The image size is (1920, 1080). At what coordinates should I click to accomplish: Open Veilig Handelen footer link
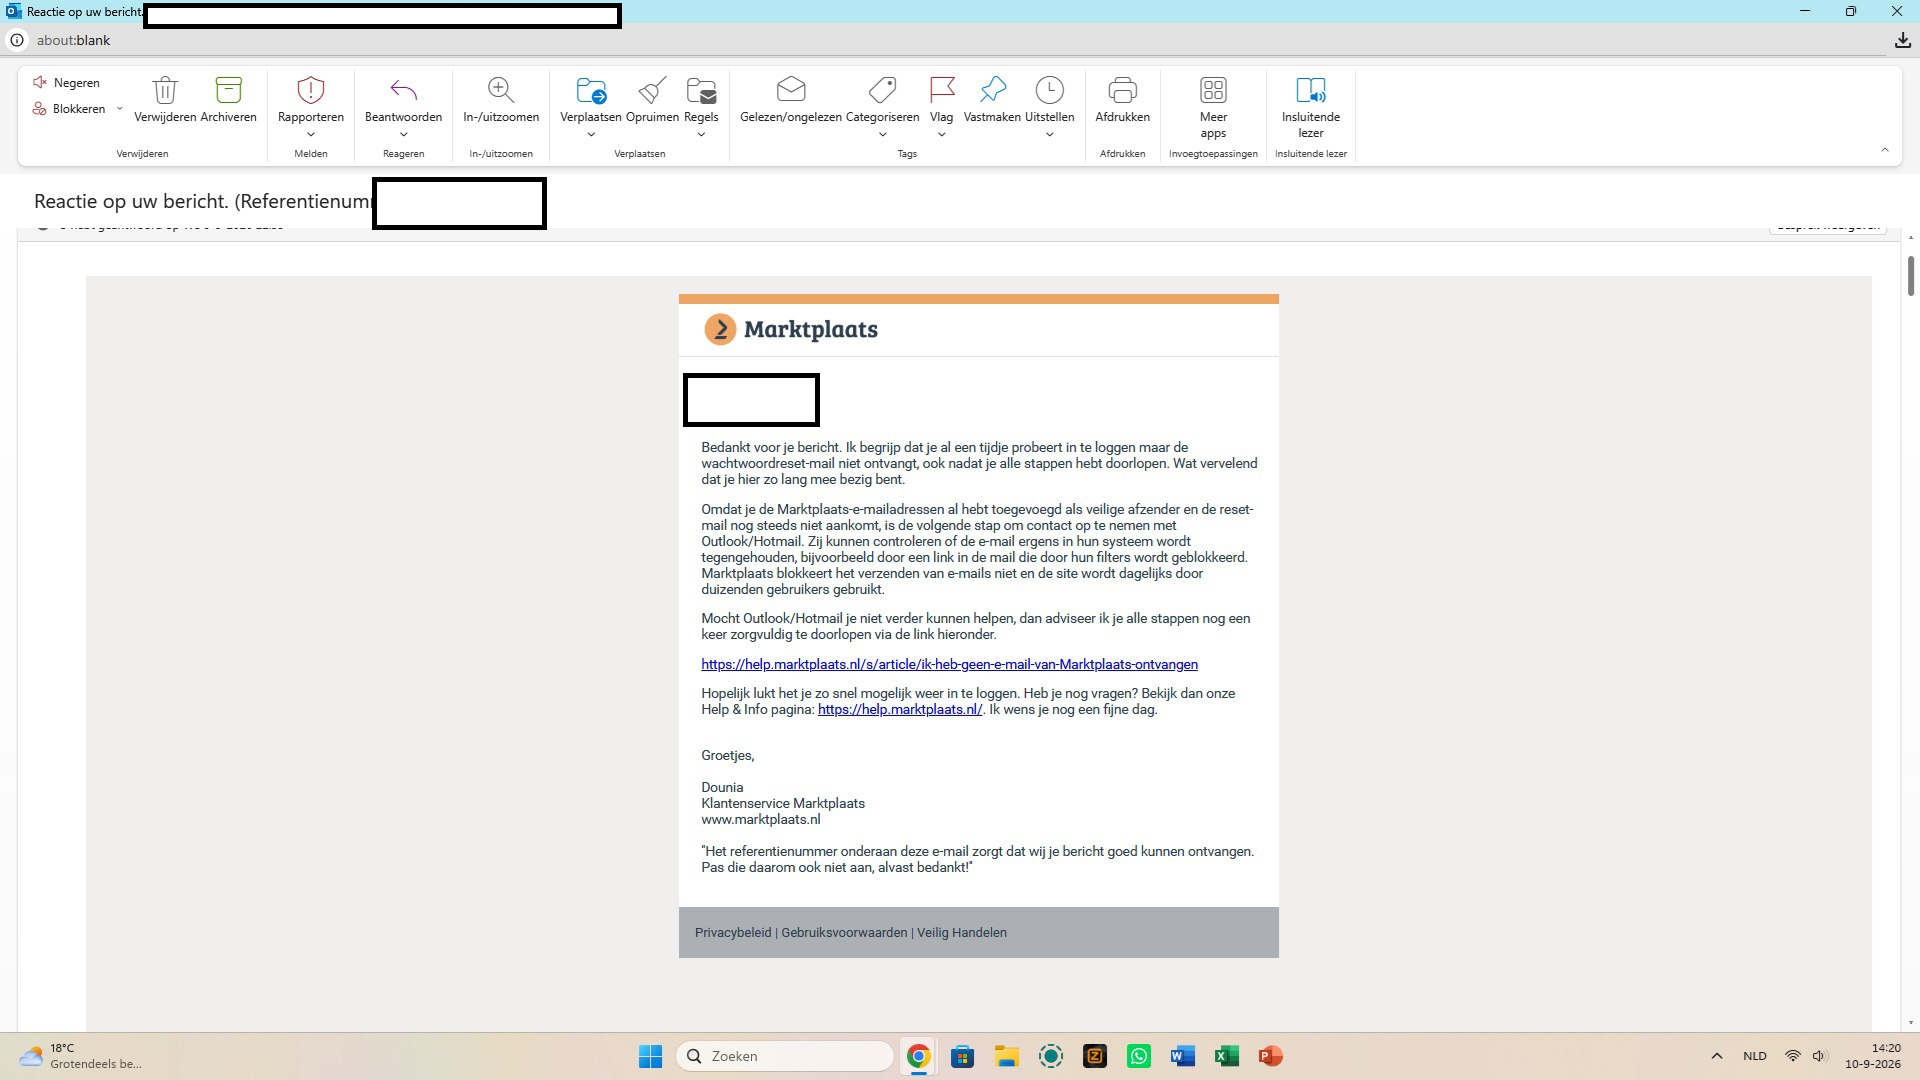(962, 932)
